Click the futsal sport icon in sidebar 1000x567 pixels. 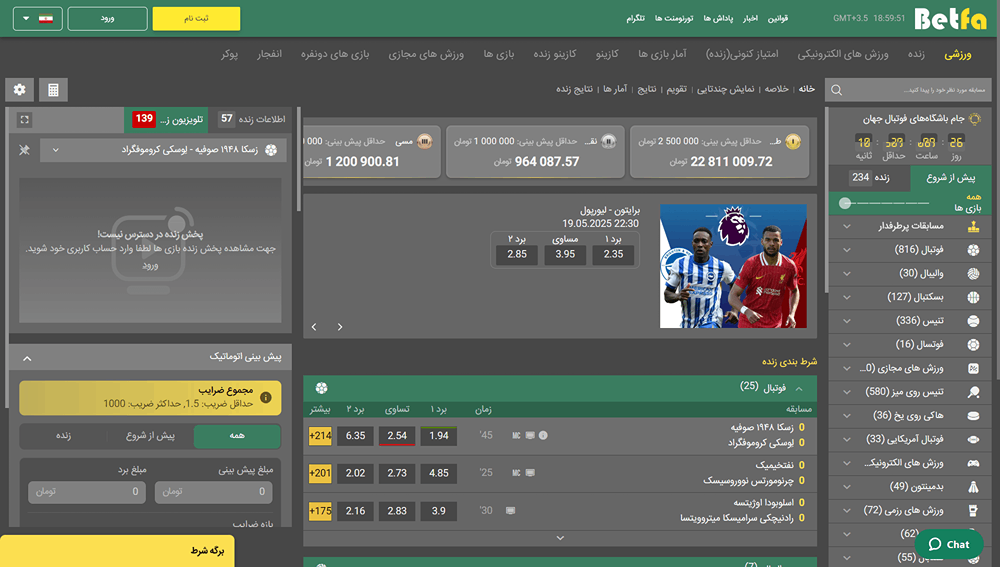click(x=973, y=344)
